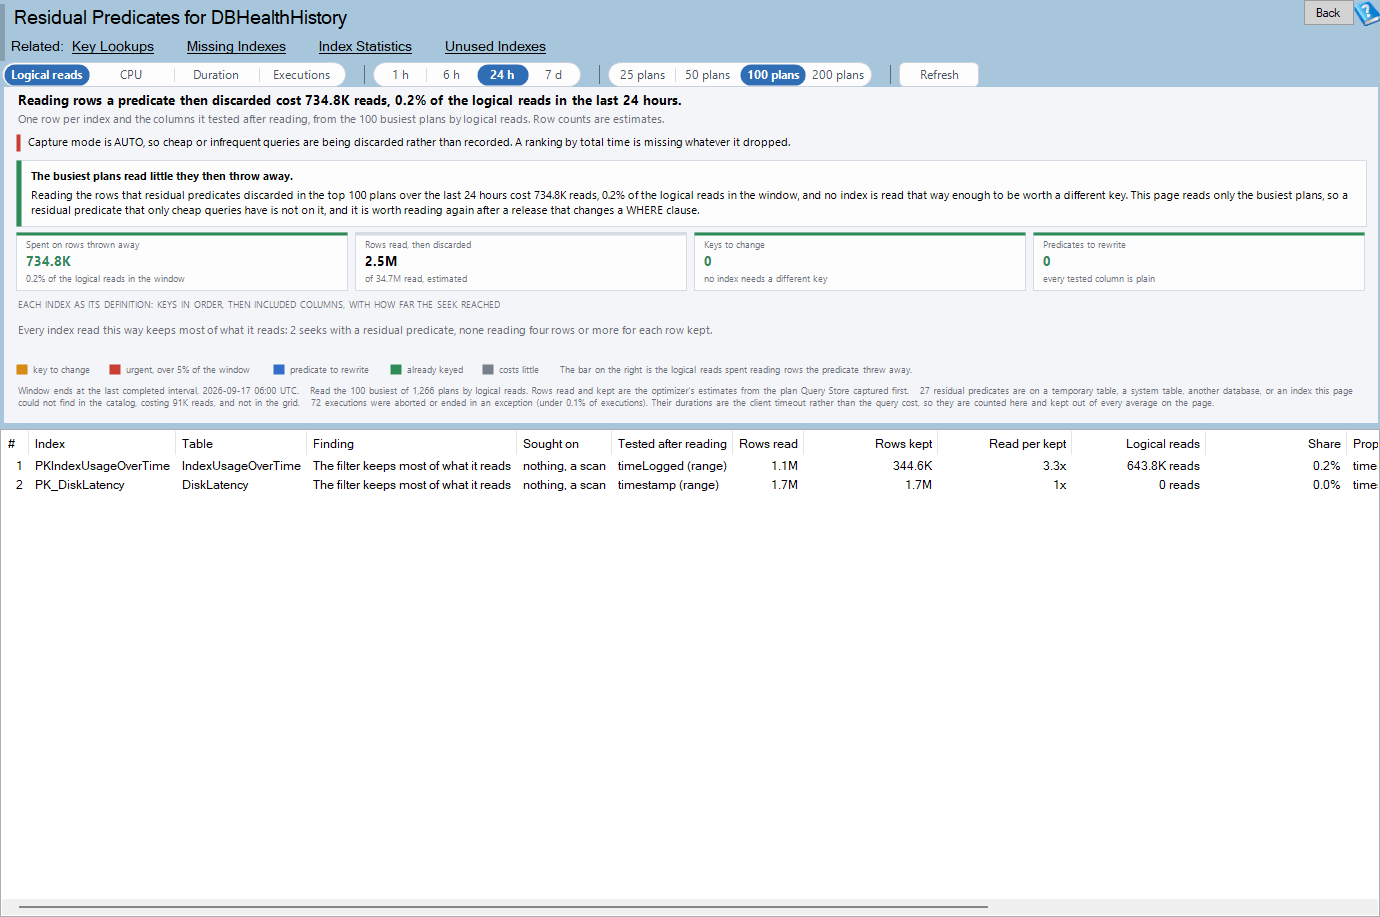Open the Missing Indexes related link
Screen dimensions: 1380x917
tap(236, 46)
